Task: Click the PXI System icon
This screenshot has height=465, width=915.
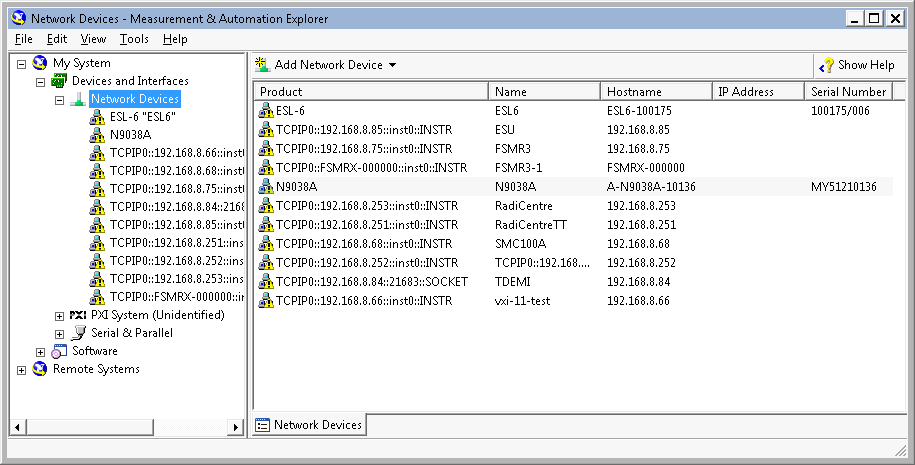Action: (x=78, y=315)
